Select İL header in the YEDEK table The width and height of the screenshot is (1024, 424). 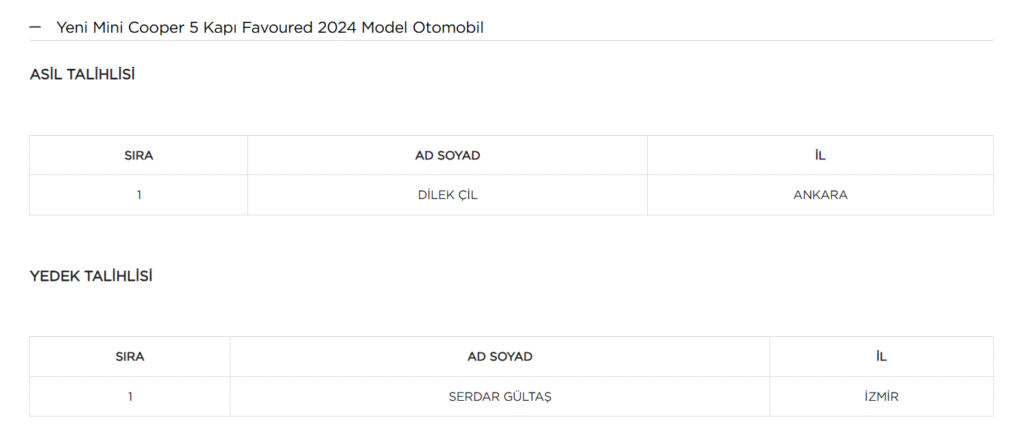tap(881, 357)
